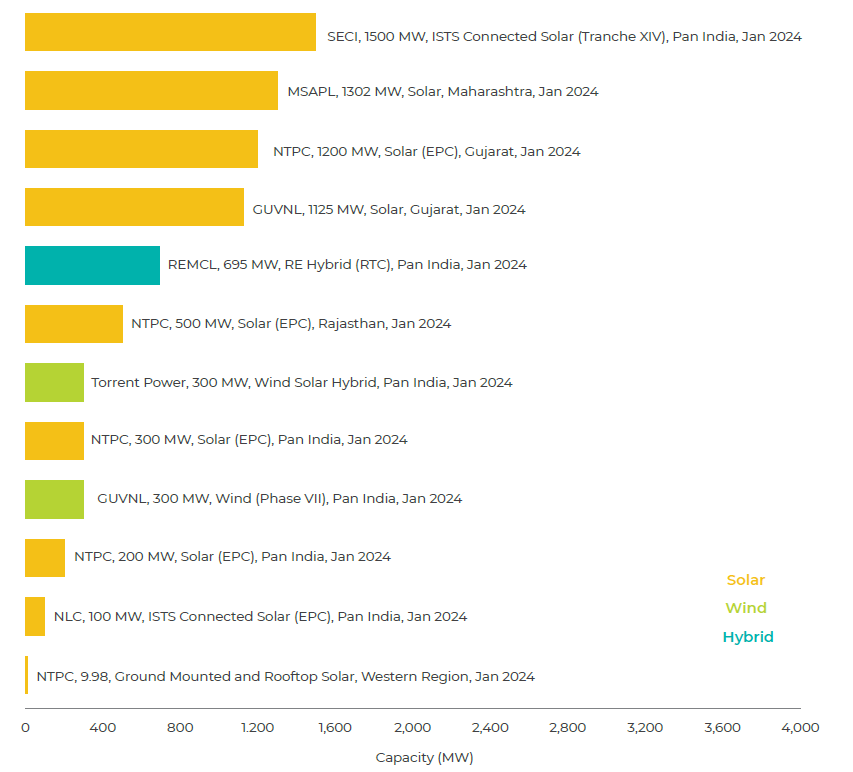Toggle the Wind legend entry

[x=746, y=608]
